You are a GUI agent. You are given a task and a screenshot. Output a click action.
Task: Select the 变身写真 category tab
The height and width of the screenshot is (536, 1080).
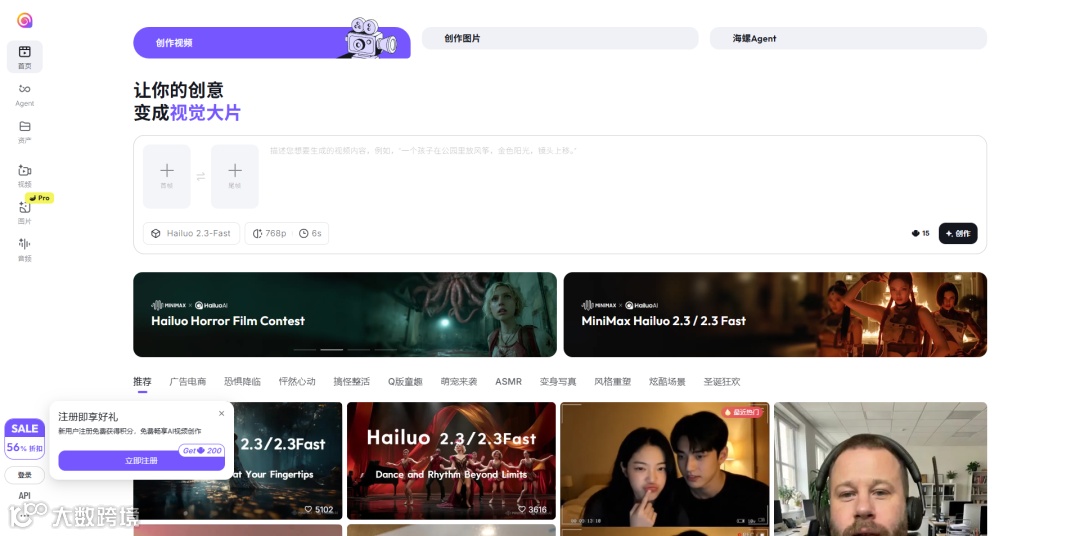(558, 382)
